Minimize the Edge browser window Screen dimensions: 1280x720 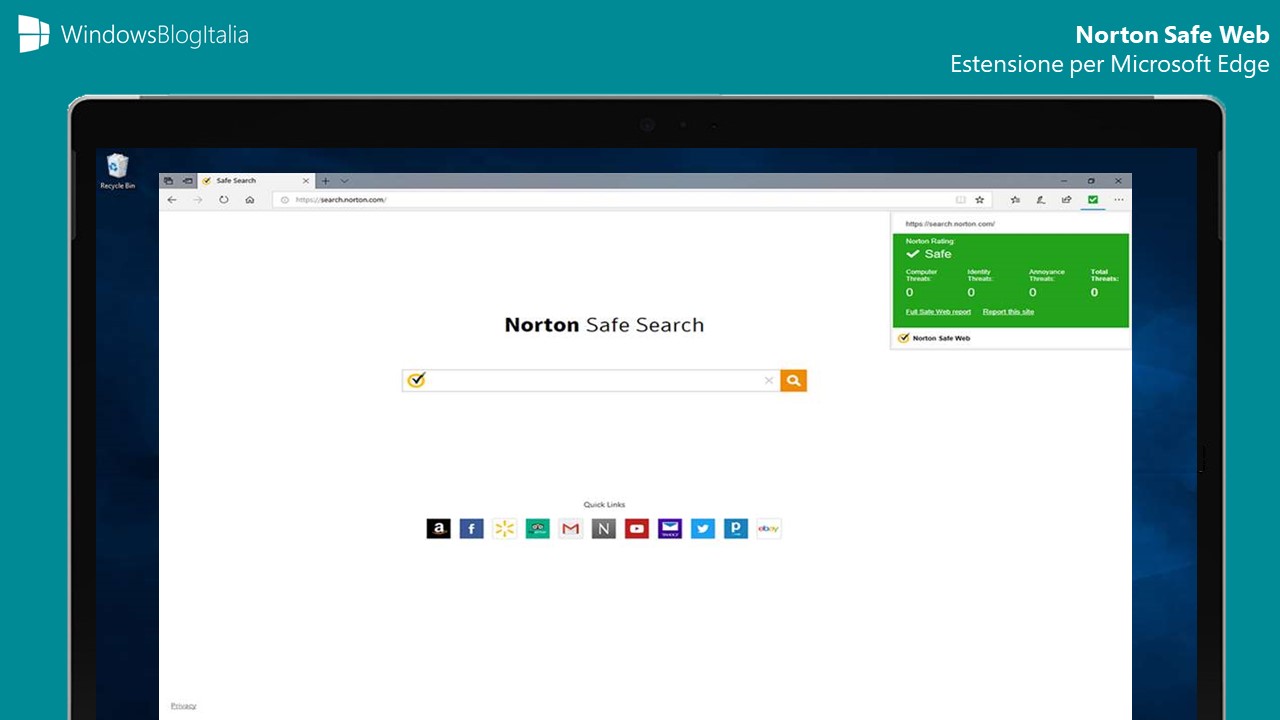[x=1063, y=181]
